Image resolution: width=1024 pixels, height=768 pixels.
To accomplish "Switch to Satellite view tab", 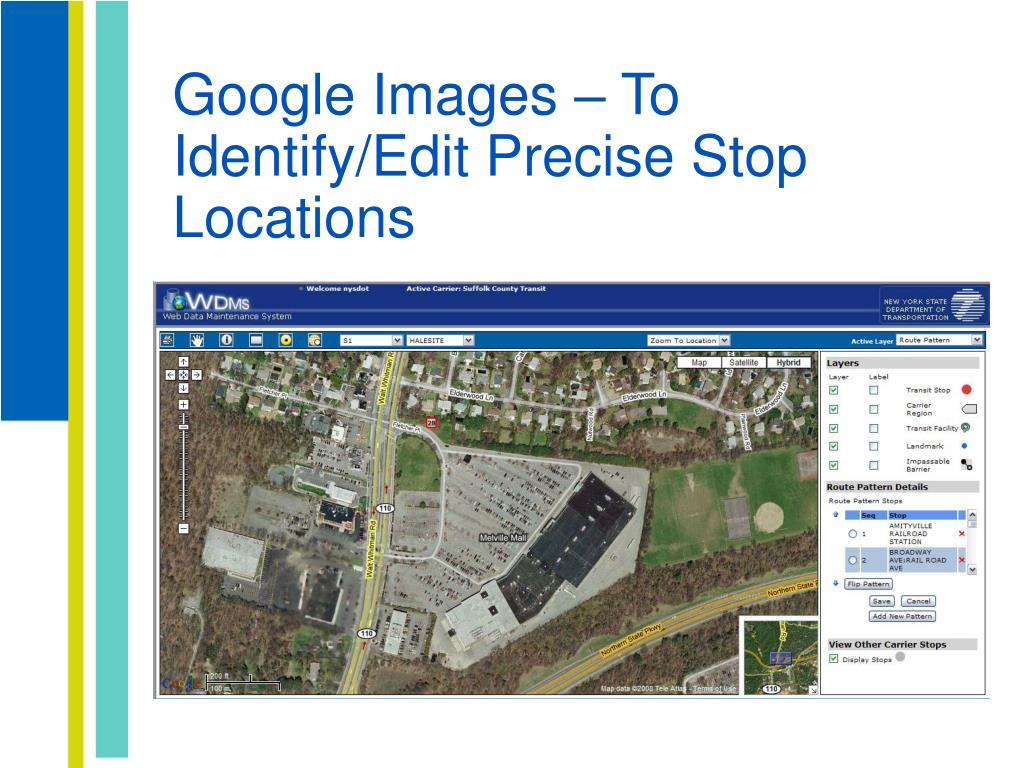I will 743,362.
